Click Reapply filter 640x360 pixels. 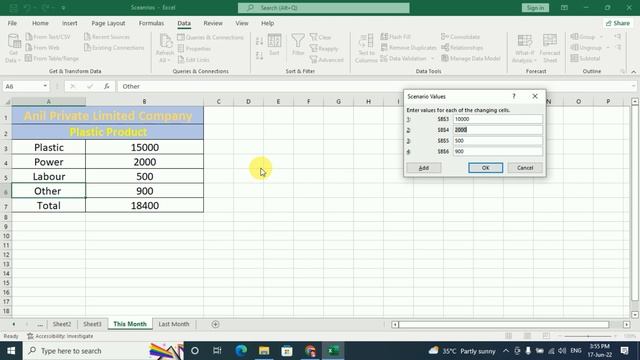[x=324, y=49]
